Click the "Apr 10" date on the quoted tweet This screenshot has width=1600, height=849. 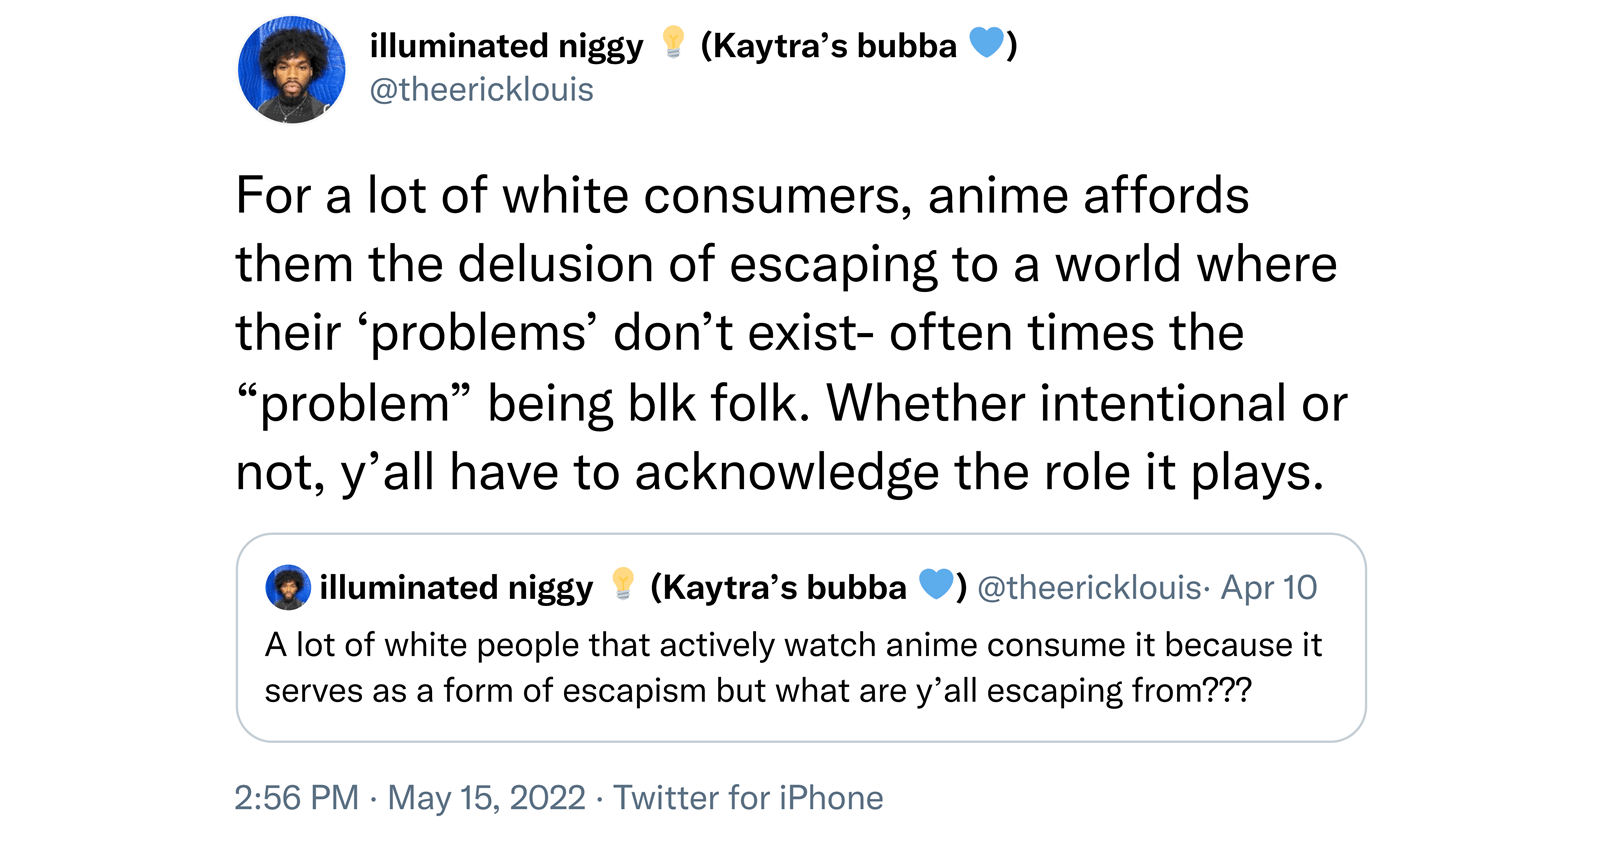(1269, 587)
